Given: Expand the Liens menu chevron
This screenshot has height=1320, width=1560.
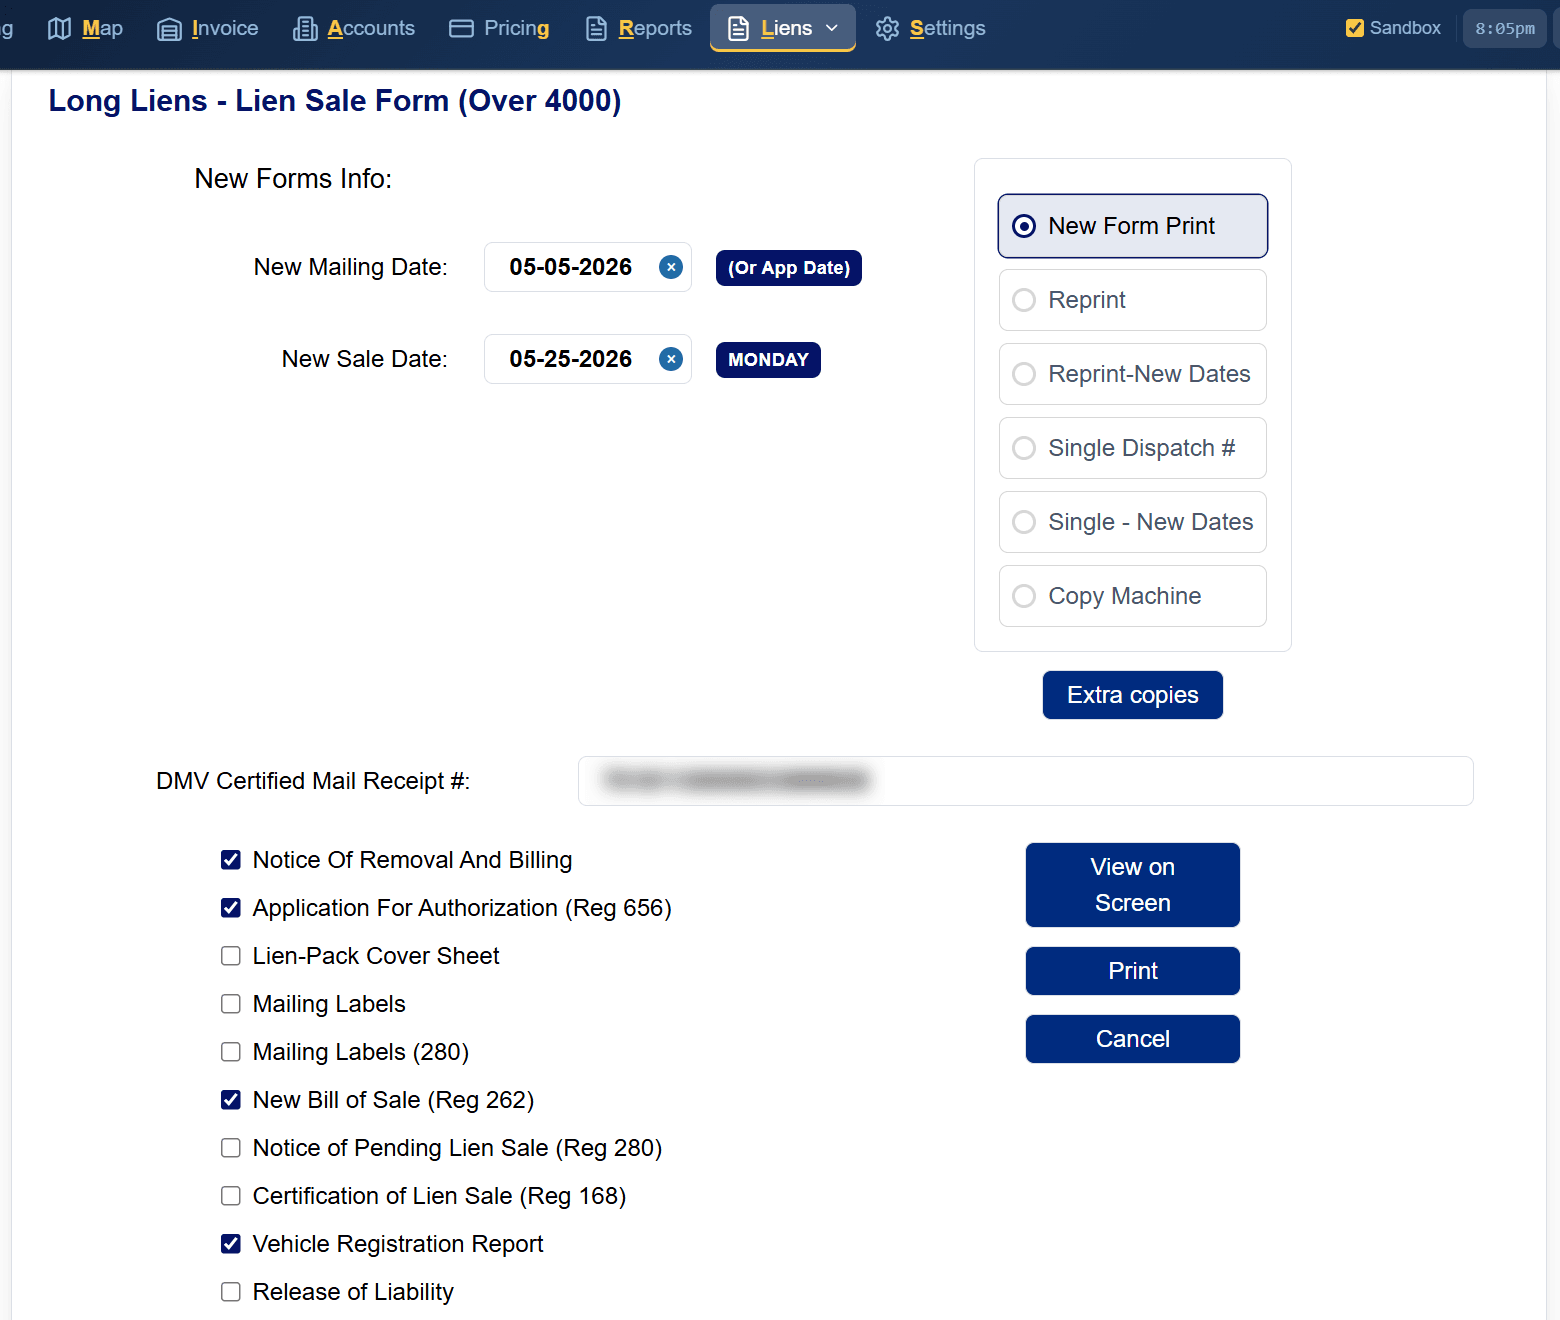Looking at the screenshot, I should [832, 28].
